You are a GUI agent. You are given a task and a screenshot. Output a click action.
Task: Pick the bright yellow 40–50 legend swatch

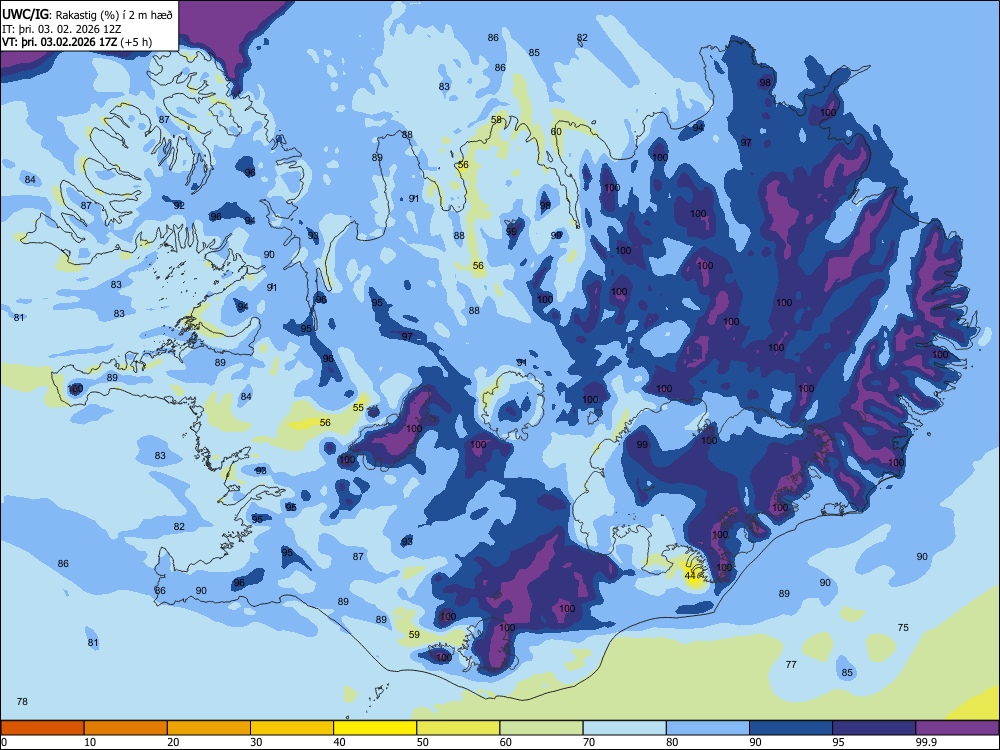click(375, 728)
